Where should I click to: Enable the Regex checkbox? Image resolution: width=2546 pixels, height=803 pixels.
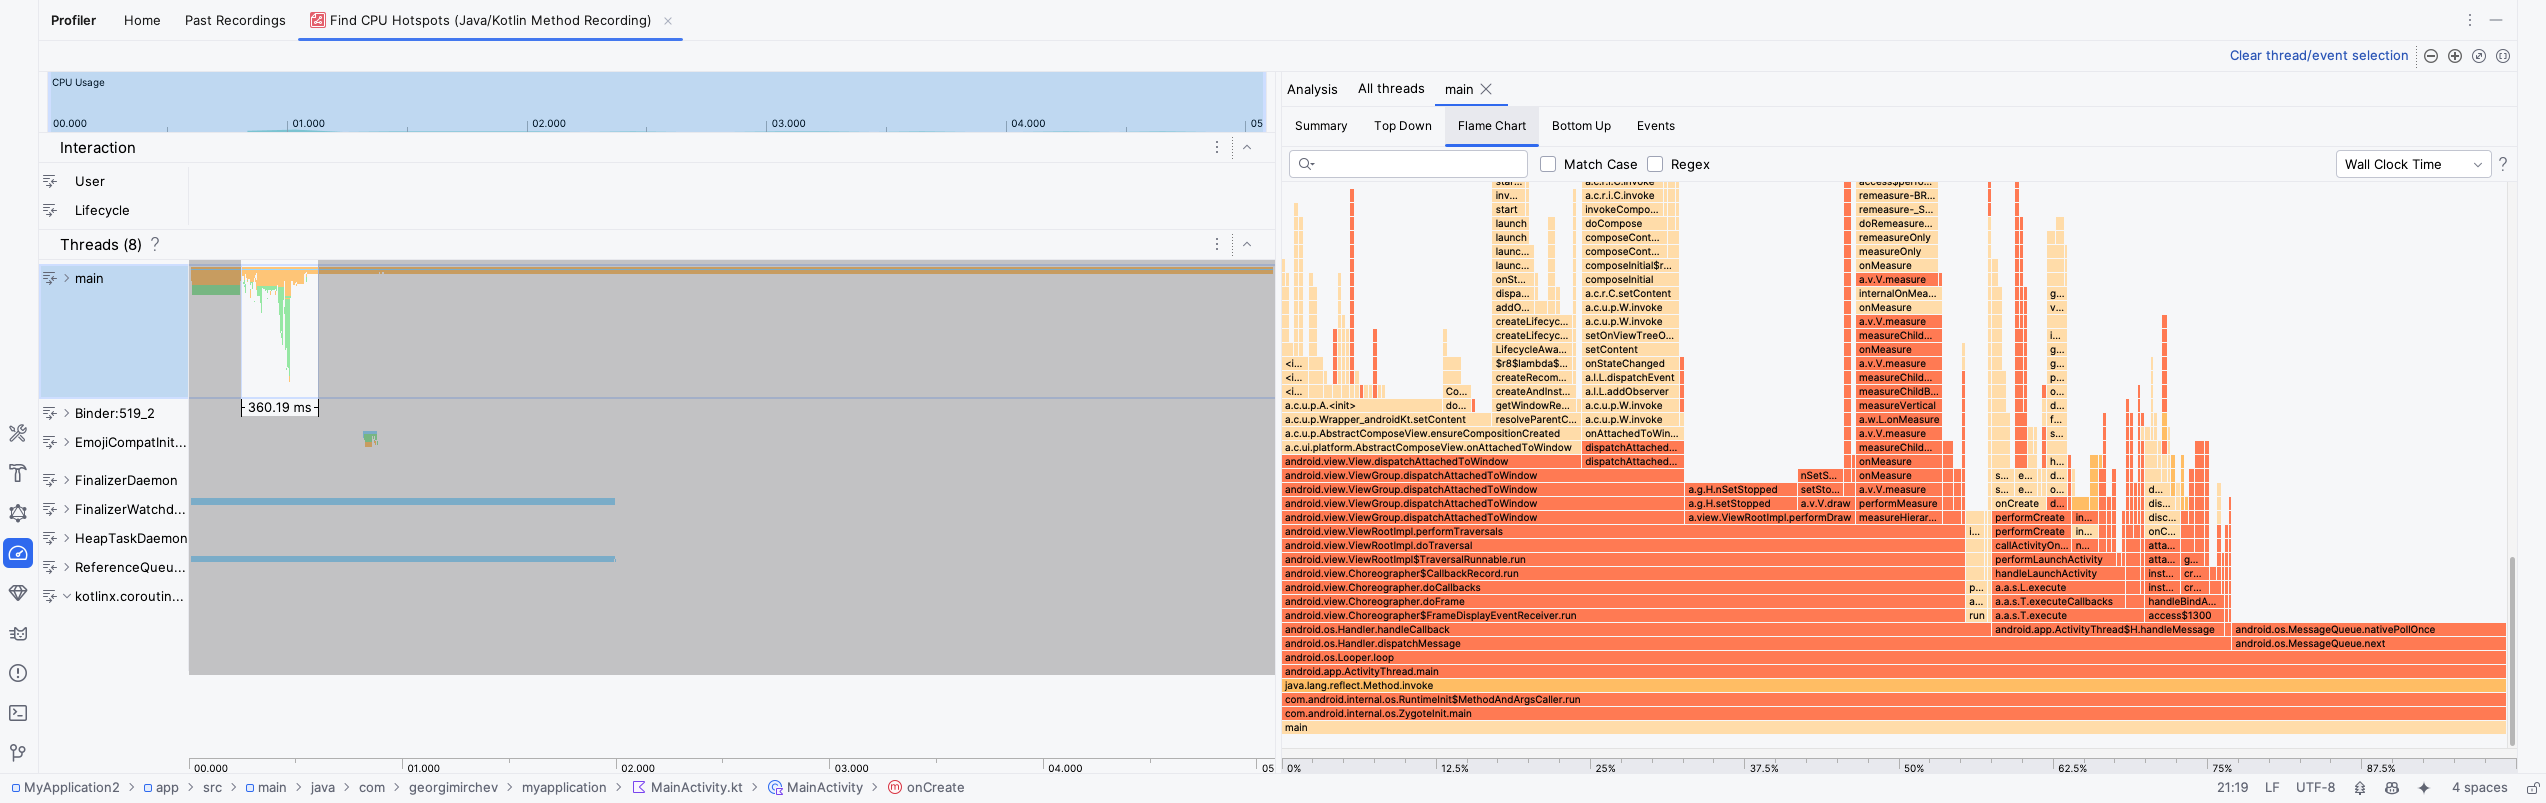pyautogui.click(x=1655, y=164)
